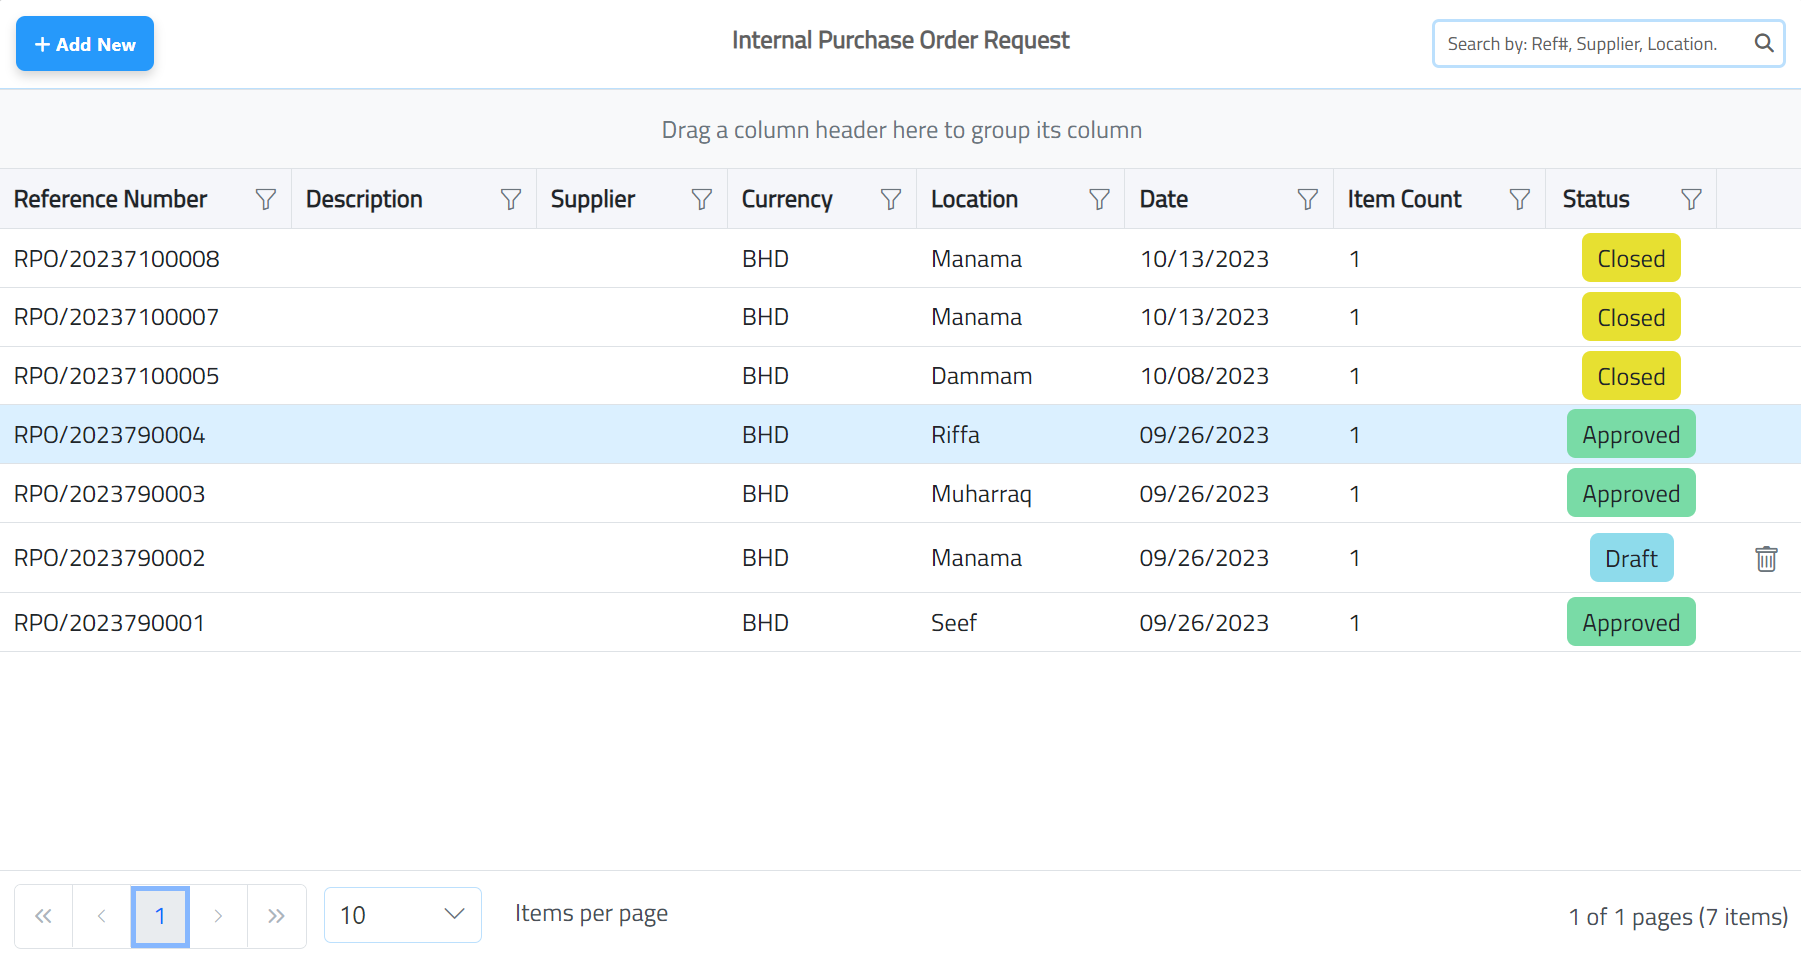This screenshot has width=1801, height=963.
Task: Open the filter for Reference Number column
Action: point(266,198)
